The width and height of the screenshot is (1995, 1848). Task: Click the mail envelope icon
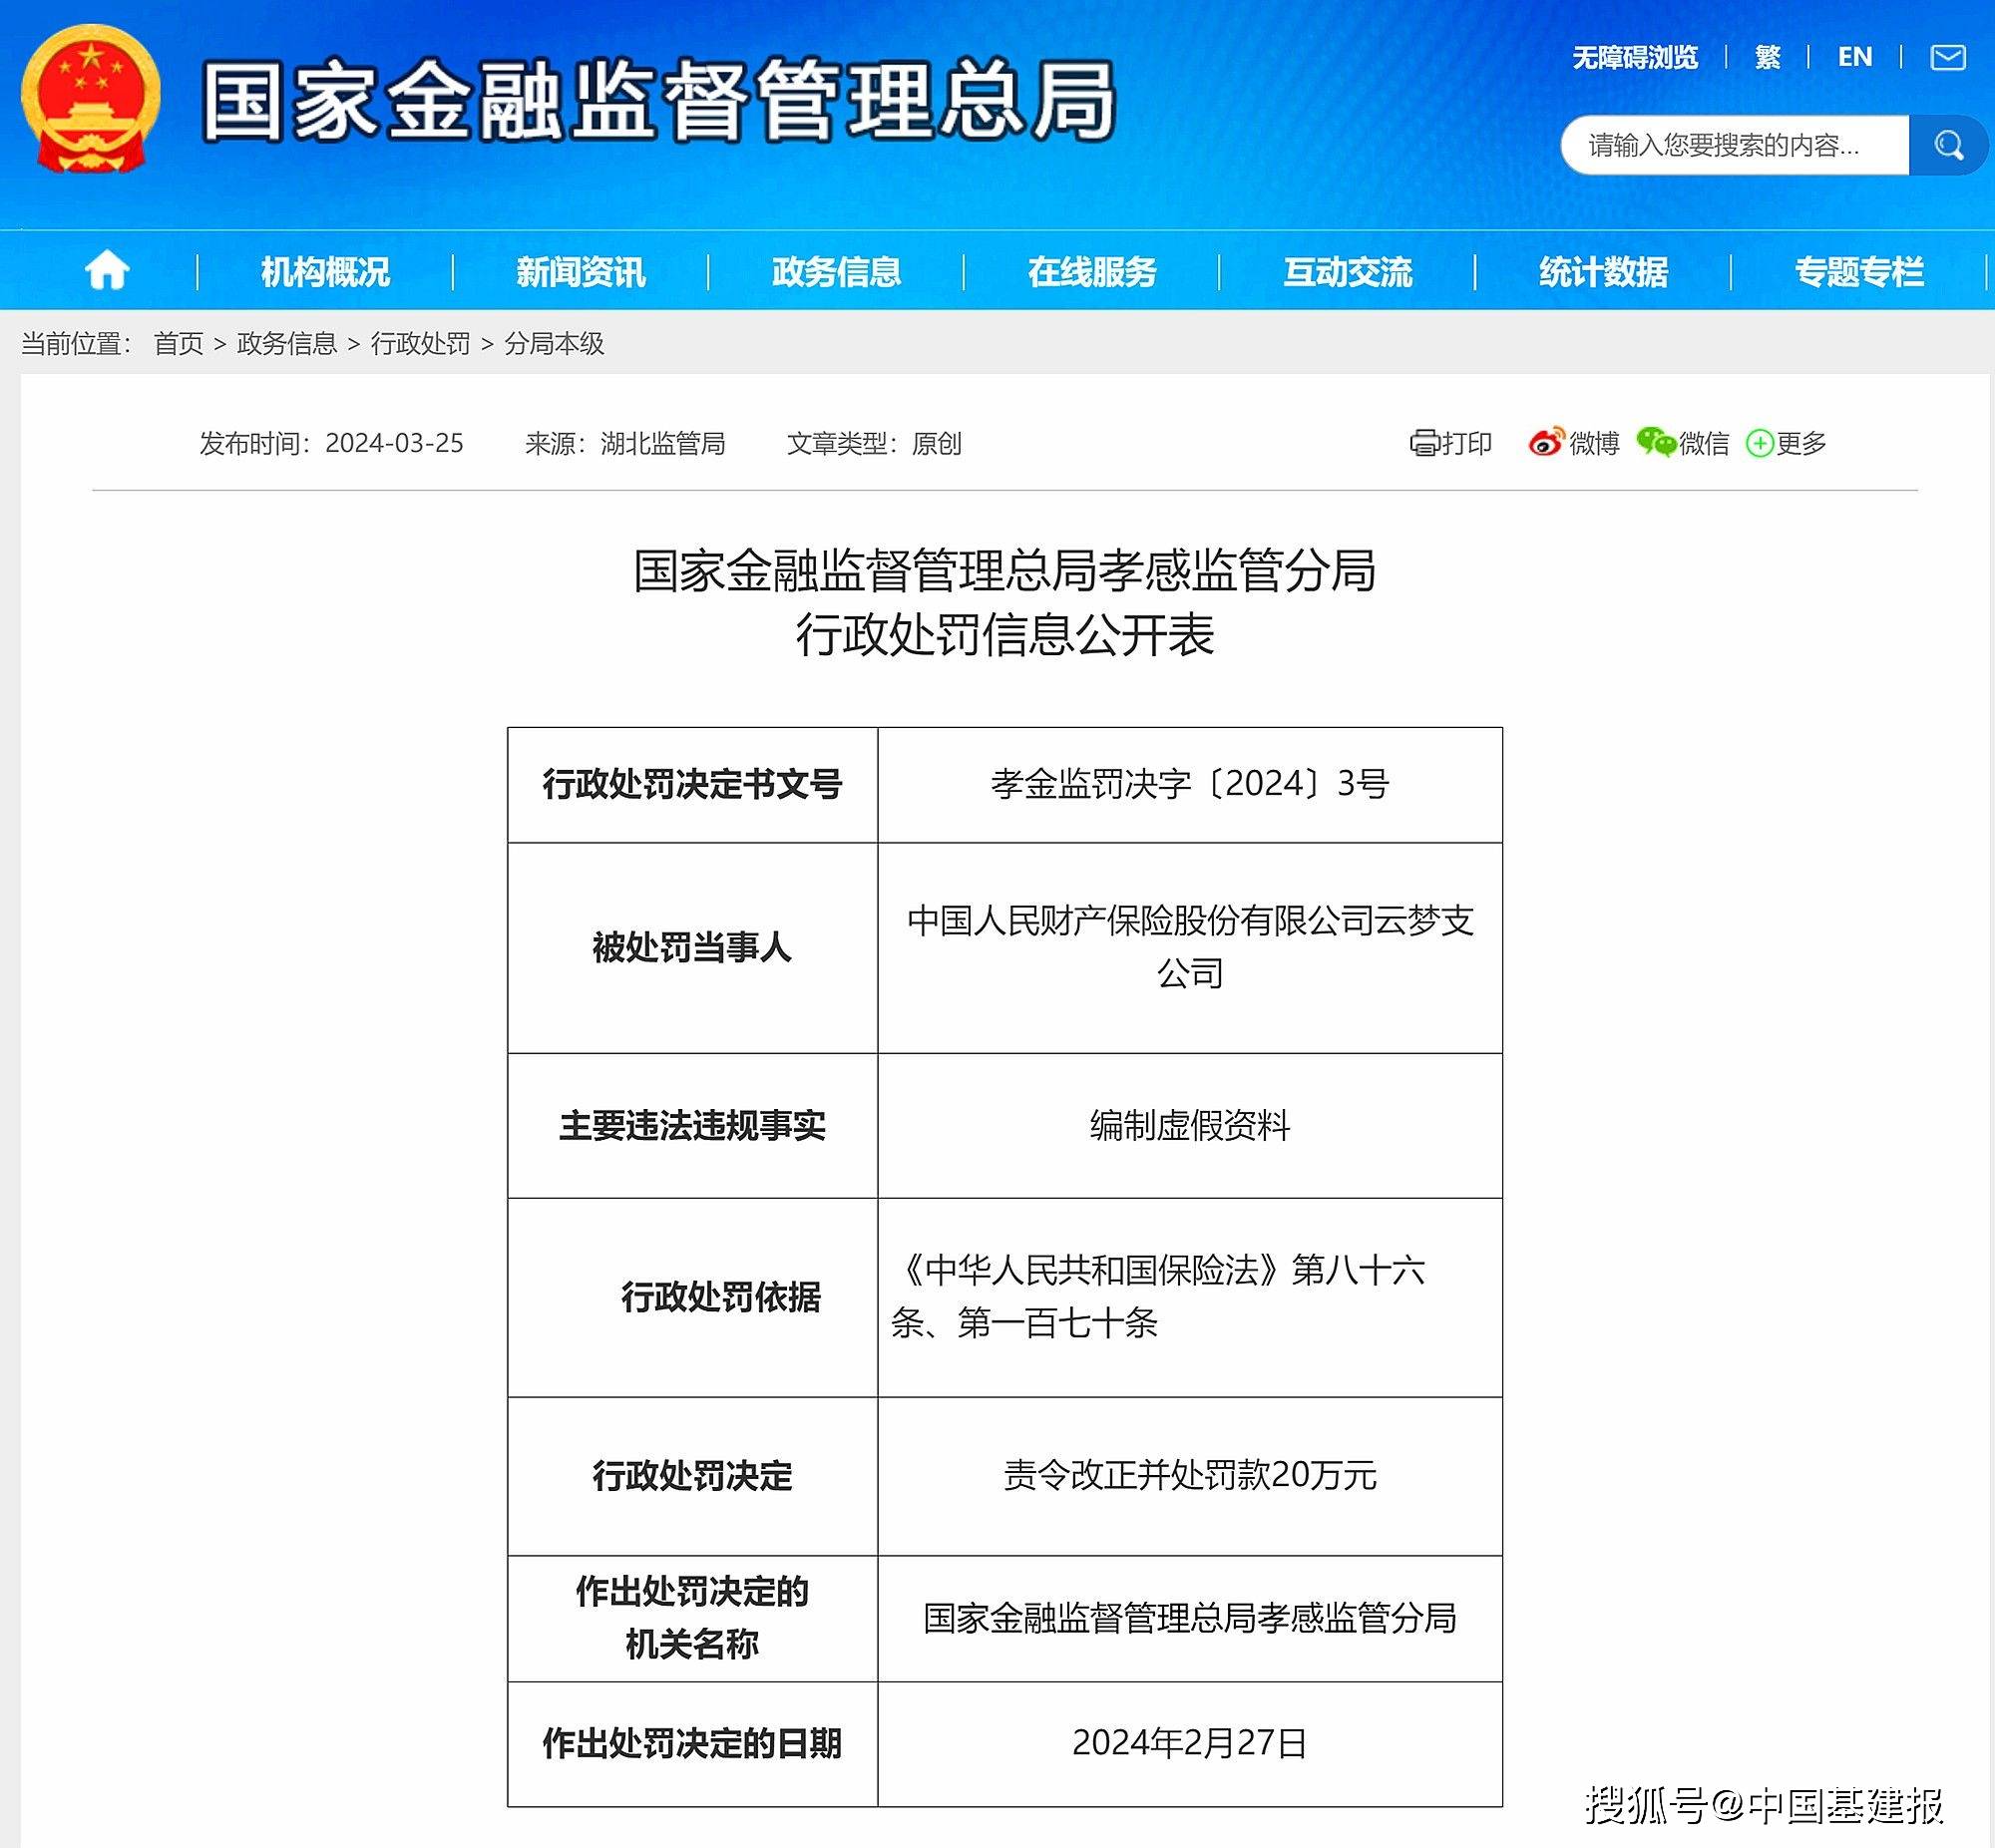(1947, 58)
